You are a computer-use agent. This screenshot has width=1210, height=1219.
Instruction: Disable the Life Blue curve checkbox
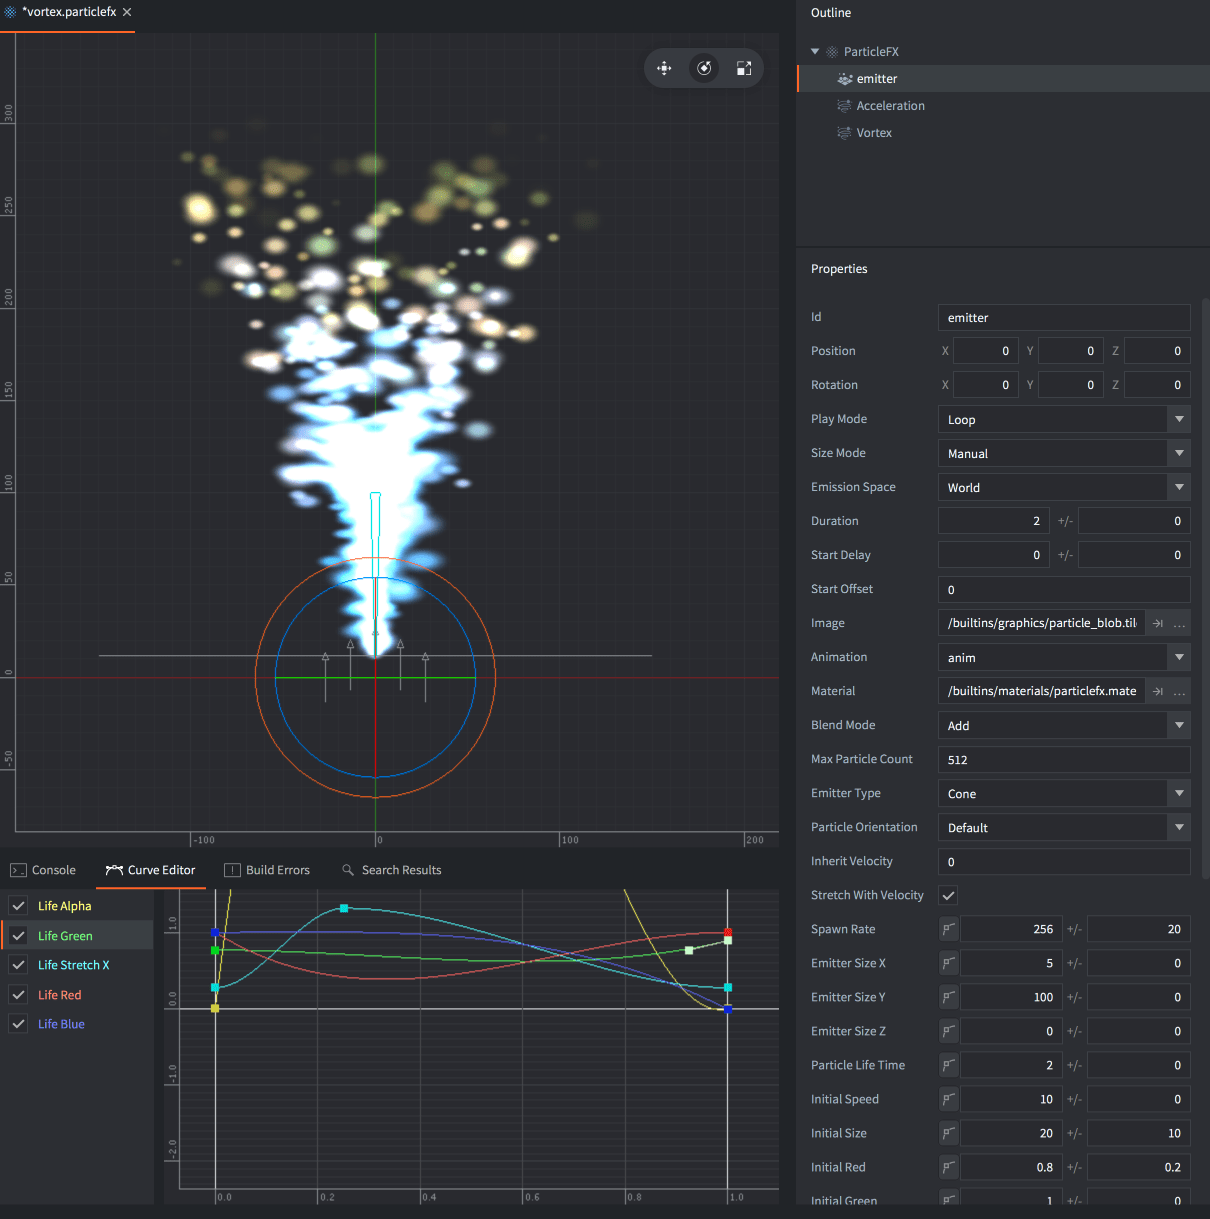[18, 1023]
